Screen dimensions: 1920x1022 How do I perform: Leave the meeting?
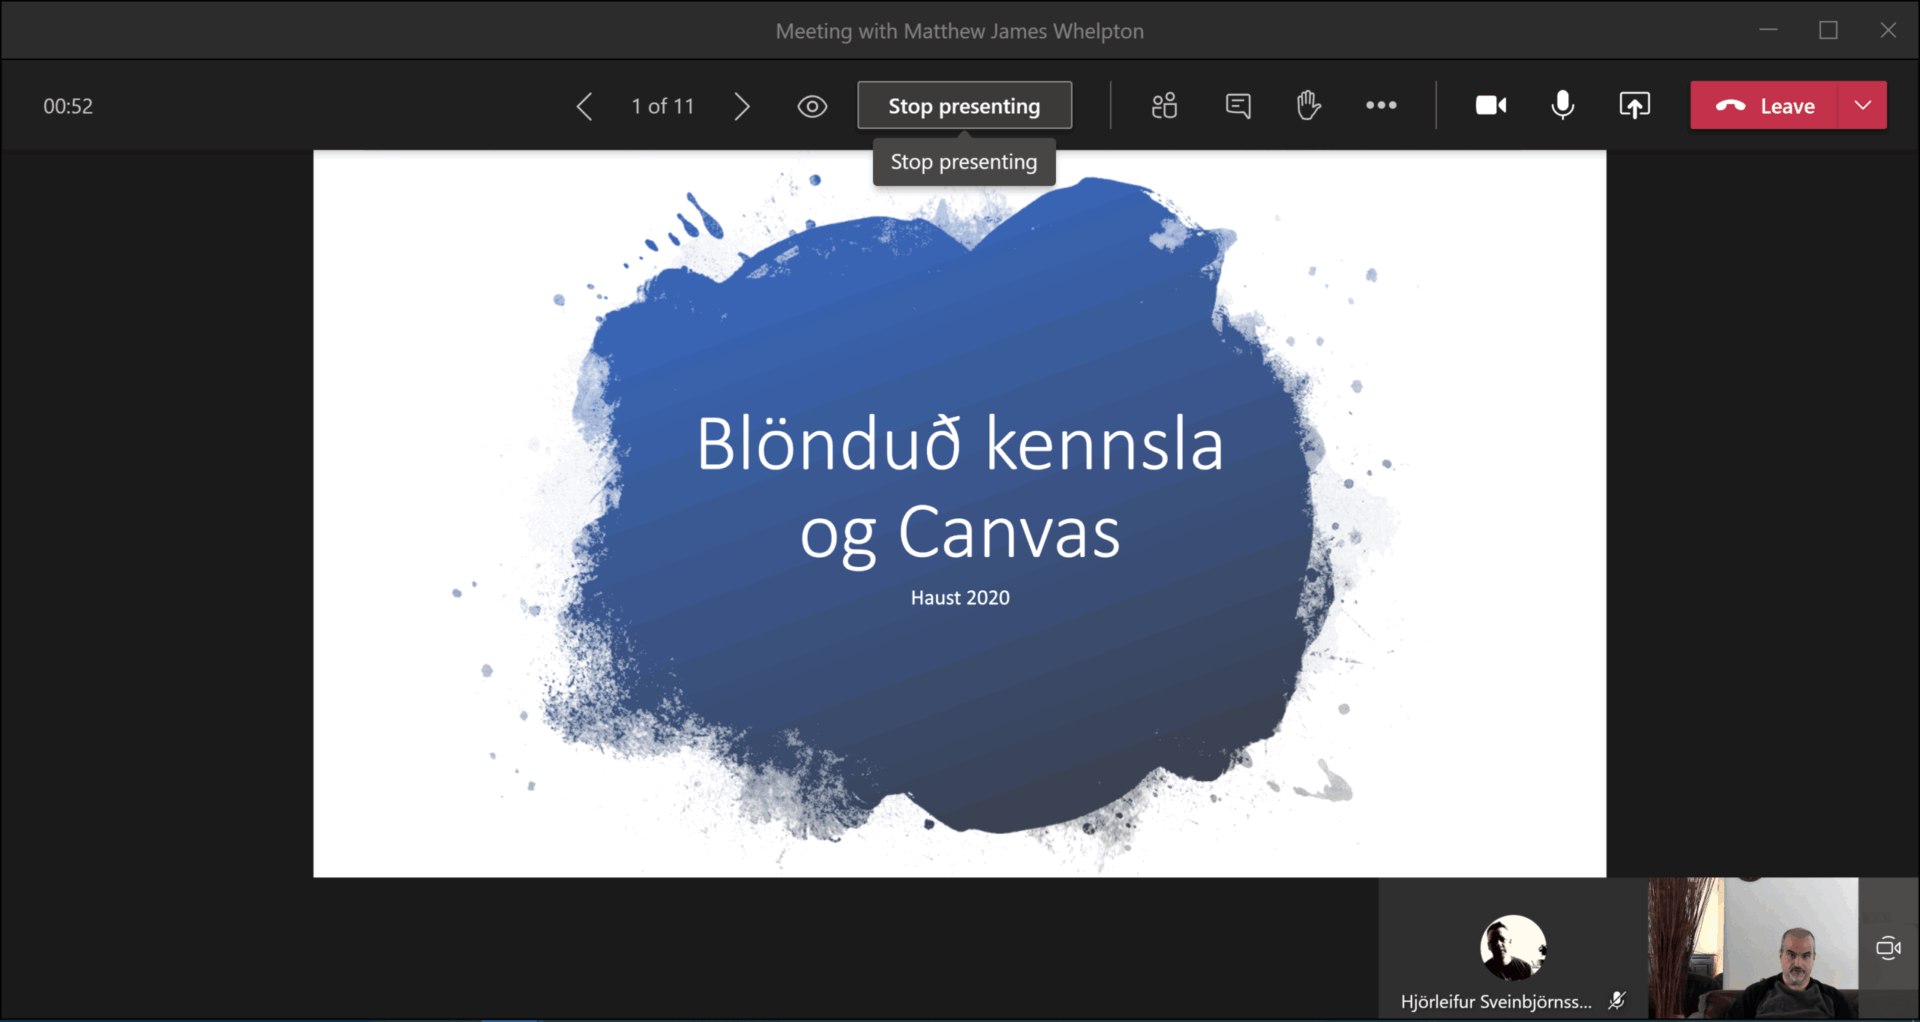click(x=1765, y=105)
